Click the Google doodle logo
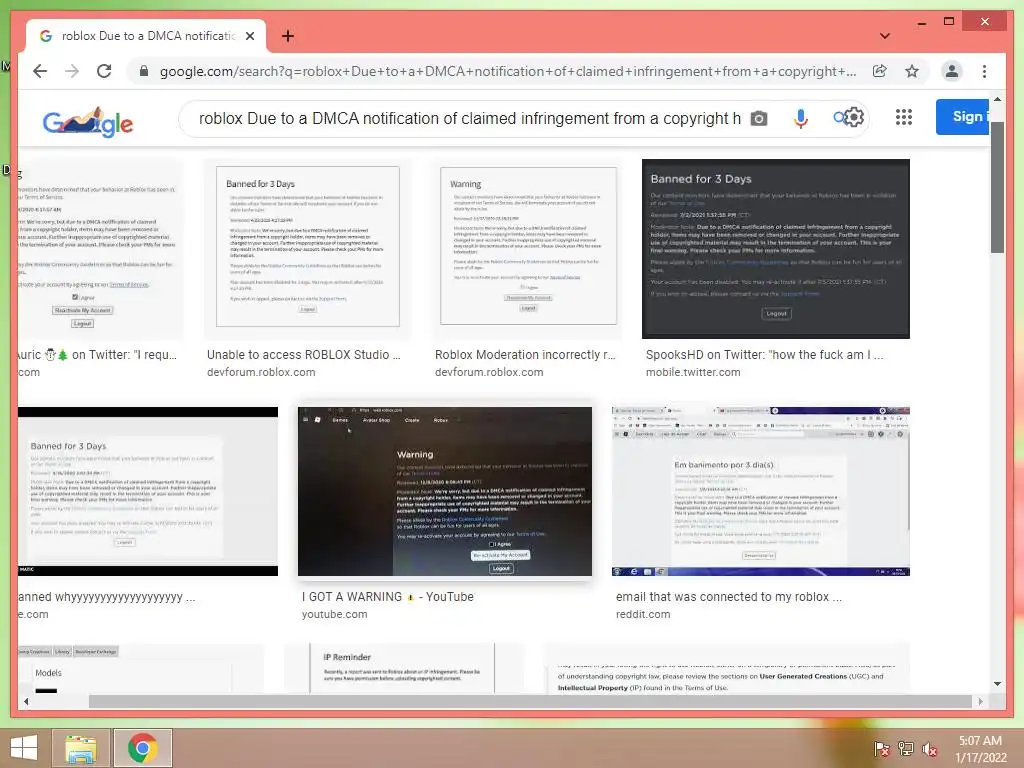The width and height of the screenshot is (1024, 768). click(88, 121)
